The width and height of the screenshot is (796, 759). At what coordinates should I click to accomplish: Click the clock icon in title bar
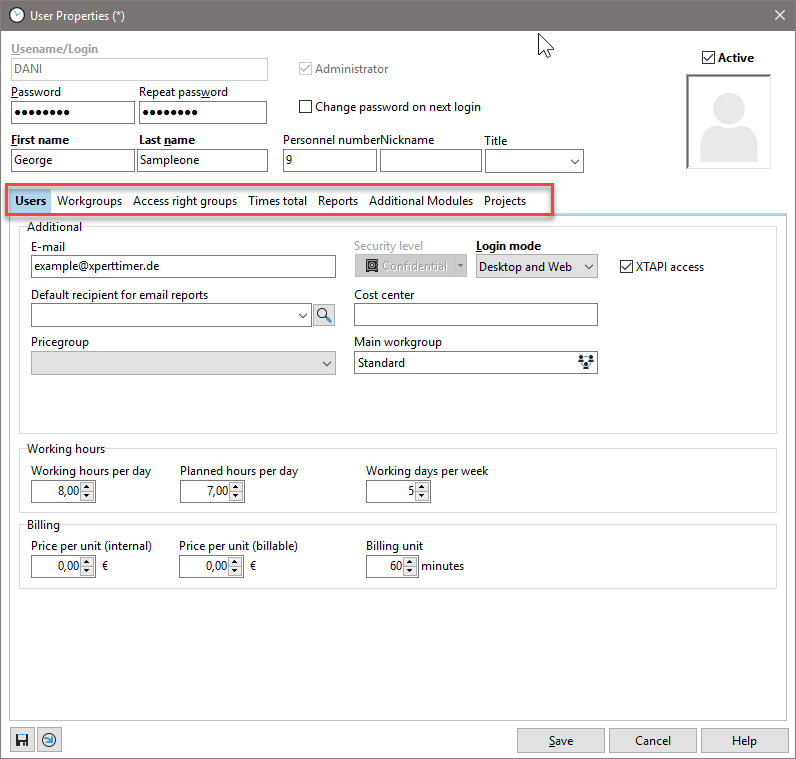coord(16,15)
